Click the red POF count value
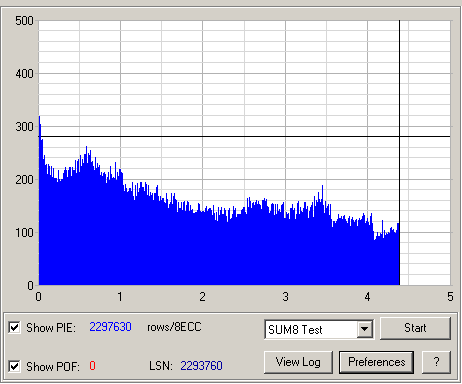 coord(92,366)
